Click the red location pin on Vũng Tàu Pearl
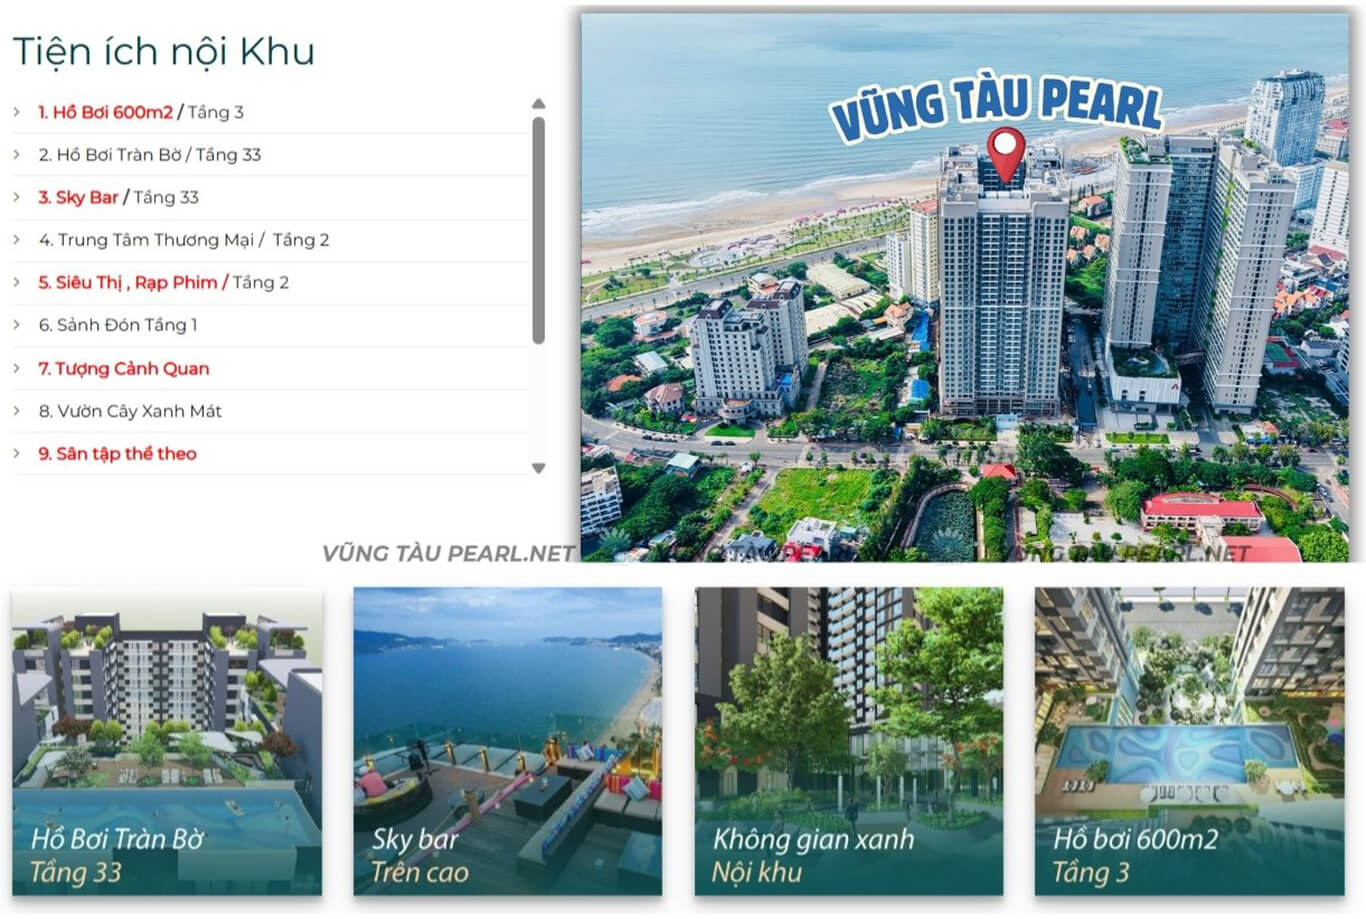 pos(1006,155)
